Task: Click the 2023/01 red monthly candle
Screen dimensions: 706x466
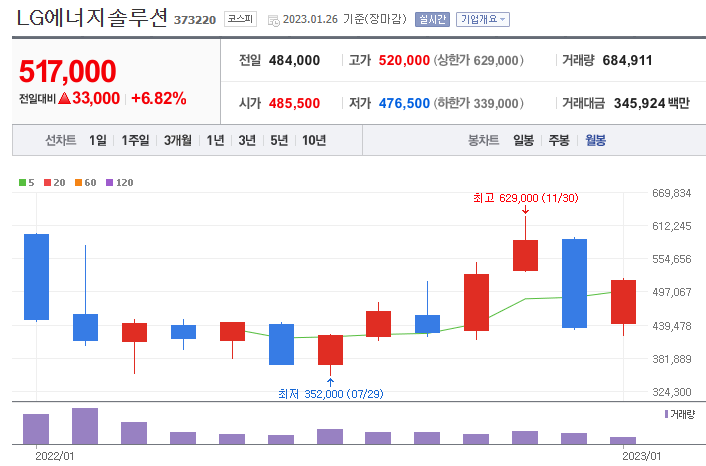Action: pyautogui.click(x=623, y=302)
